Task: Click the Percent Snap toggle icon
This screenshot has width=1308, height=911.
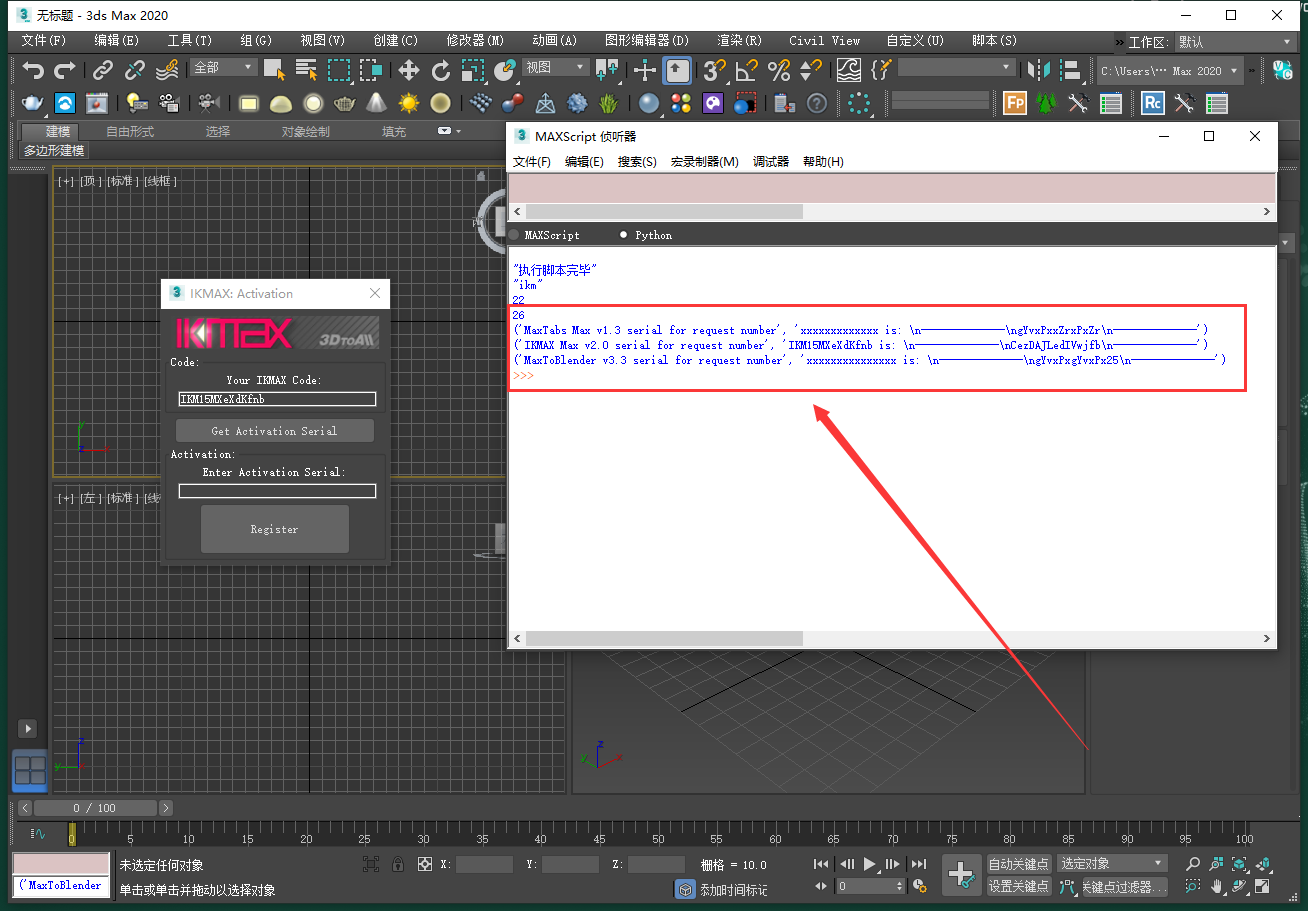Action: click(779, 70)
